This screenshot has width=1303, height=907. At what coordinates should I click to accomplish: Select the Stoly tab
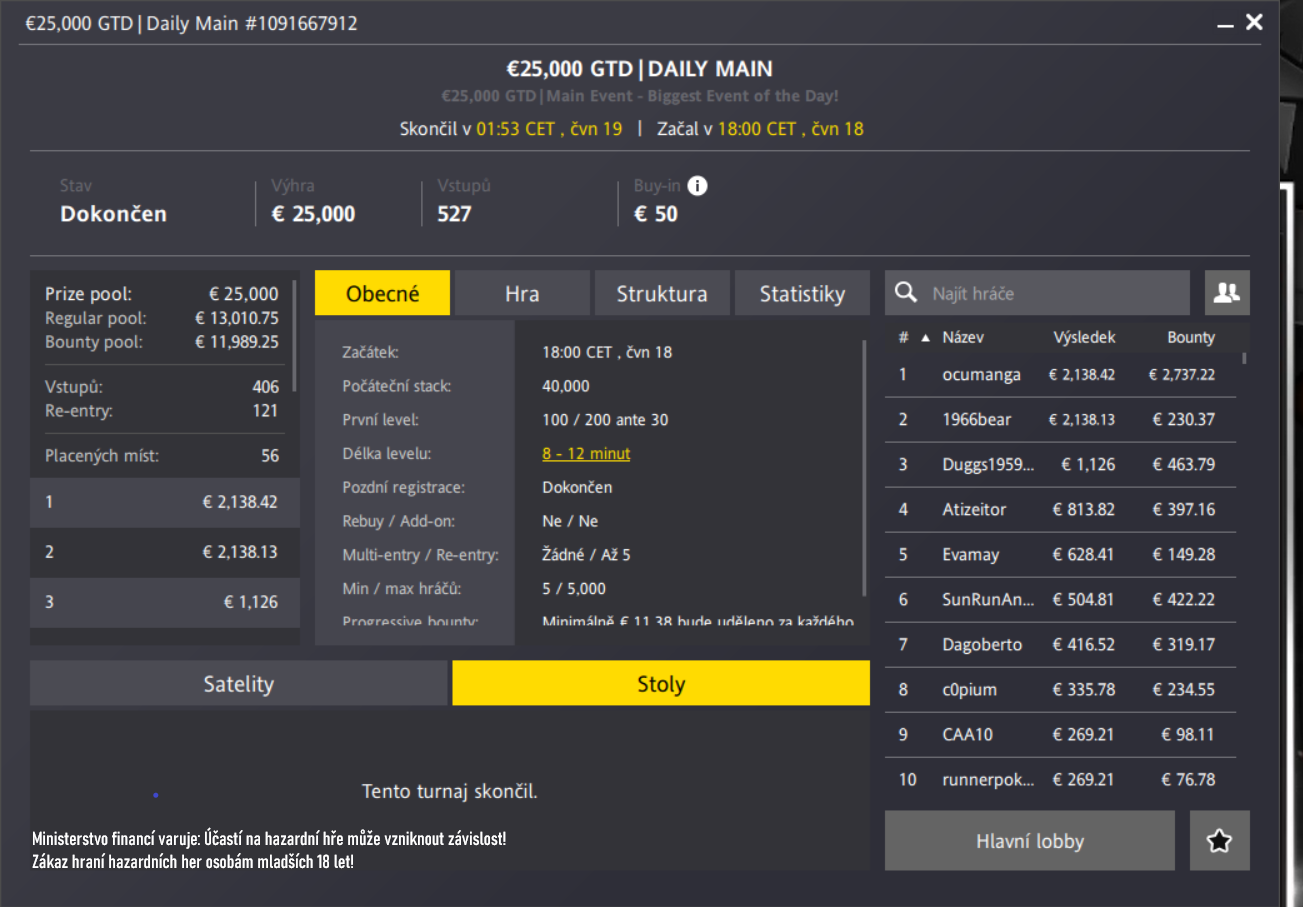661,684
